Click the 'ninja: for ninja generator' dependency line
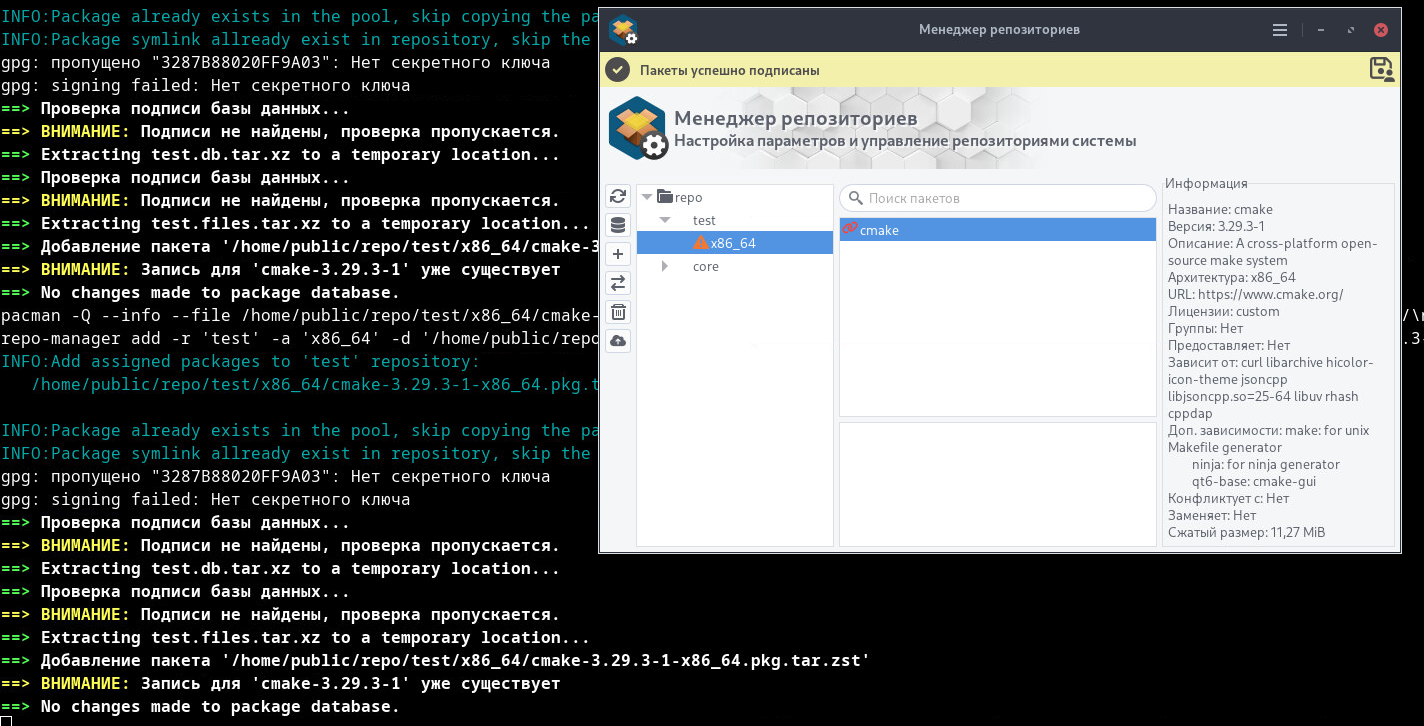 click(x=1266, y=464)
